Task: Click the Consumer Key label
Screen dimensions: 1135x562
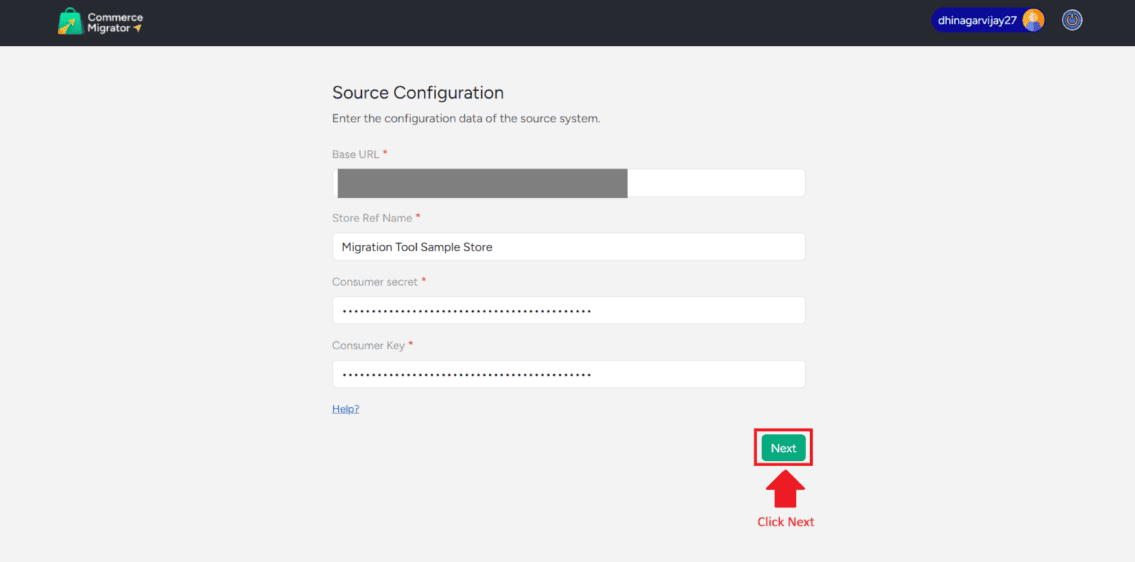Action: [368, 346]
